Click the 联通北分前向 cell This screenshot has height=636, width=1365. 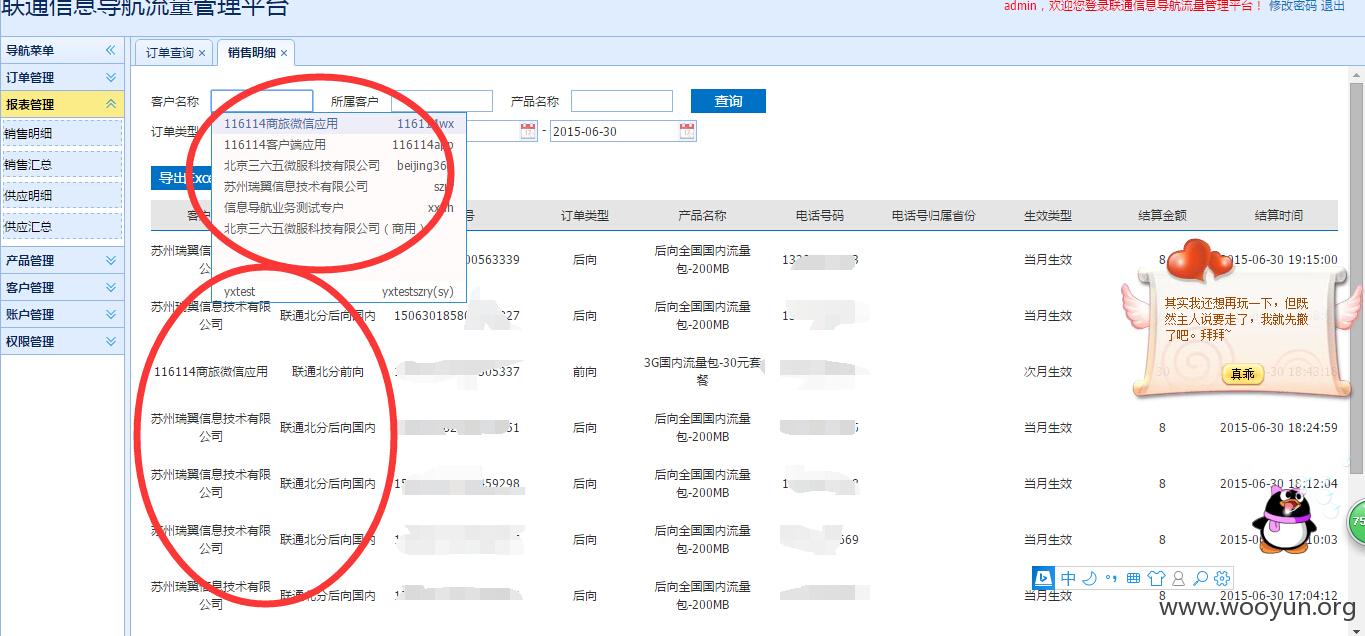(328, 372)
